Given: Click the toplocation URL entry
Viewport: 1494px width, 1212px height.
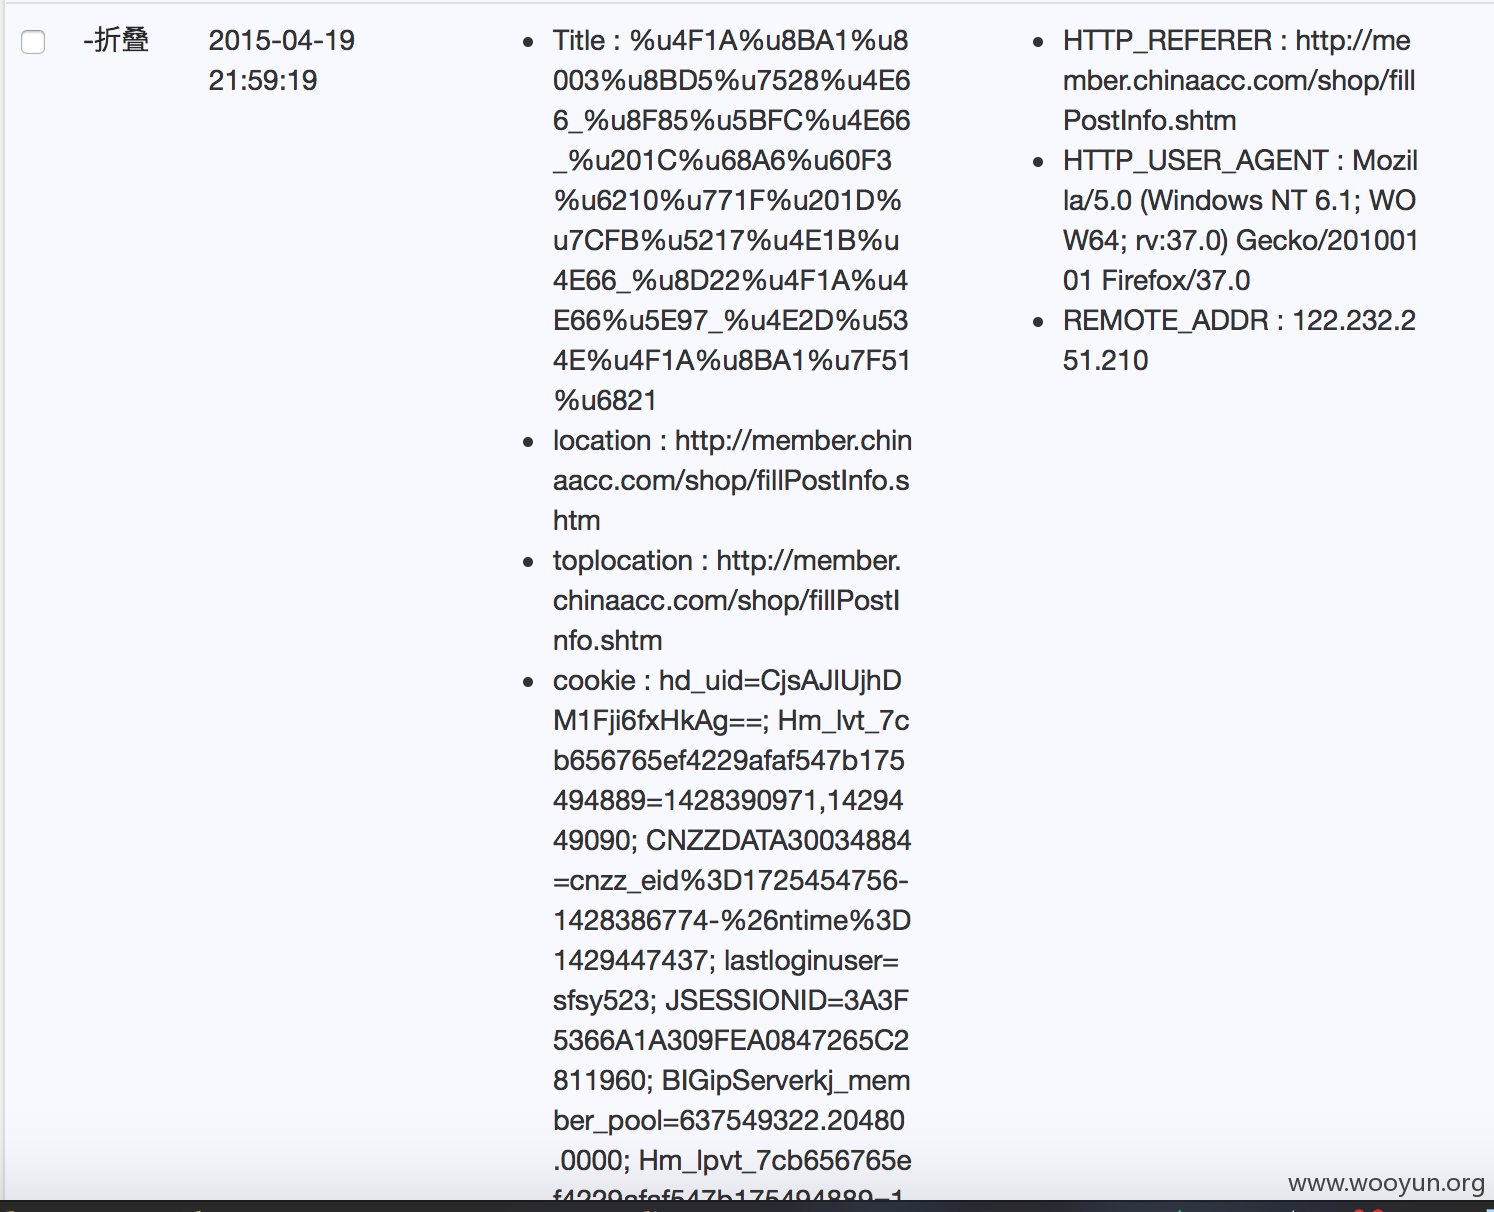Looking at the screenshot, I should (727, 600).
